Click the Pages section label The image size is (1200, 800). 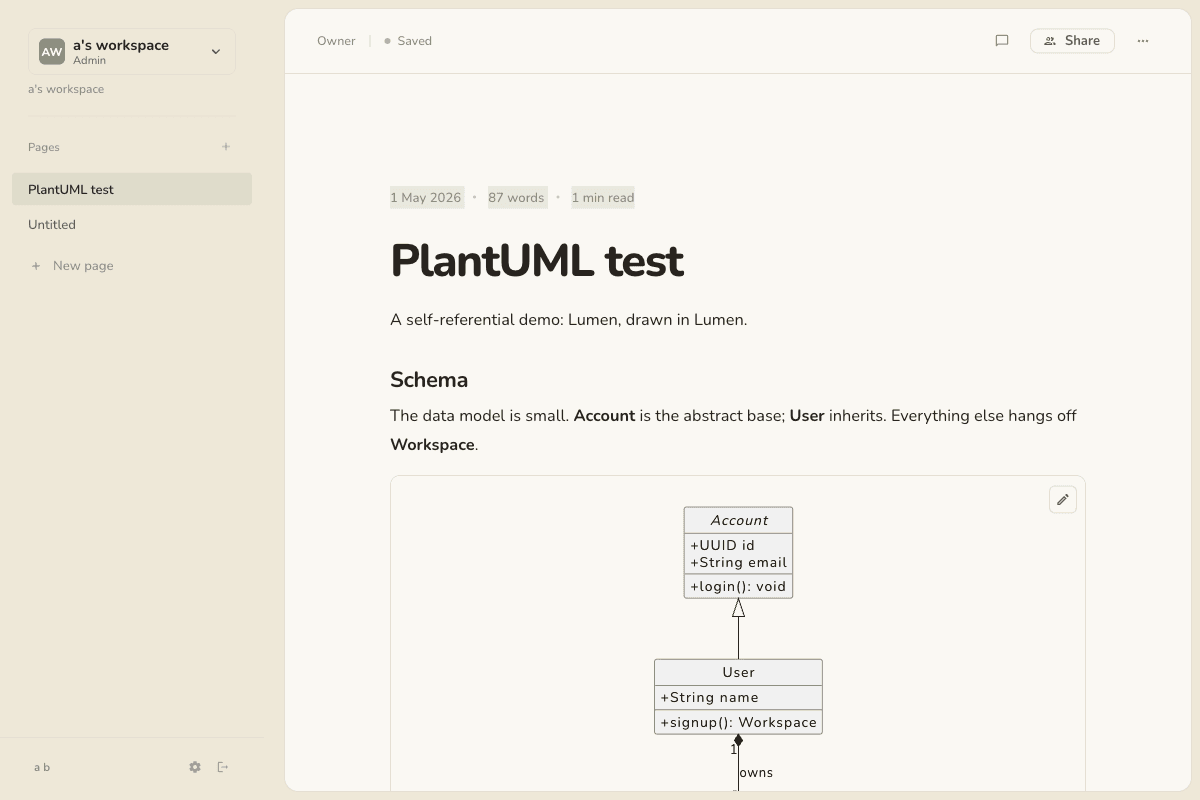point(44,147)
